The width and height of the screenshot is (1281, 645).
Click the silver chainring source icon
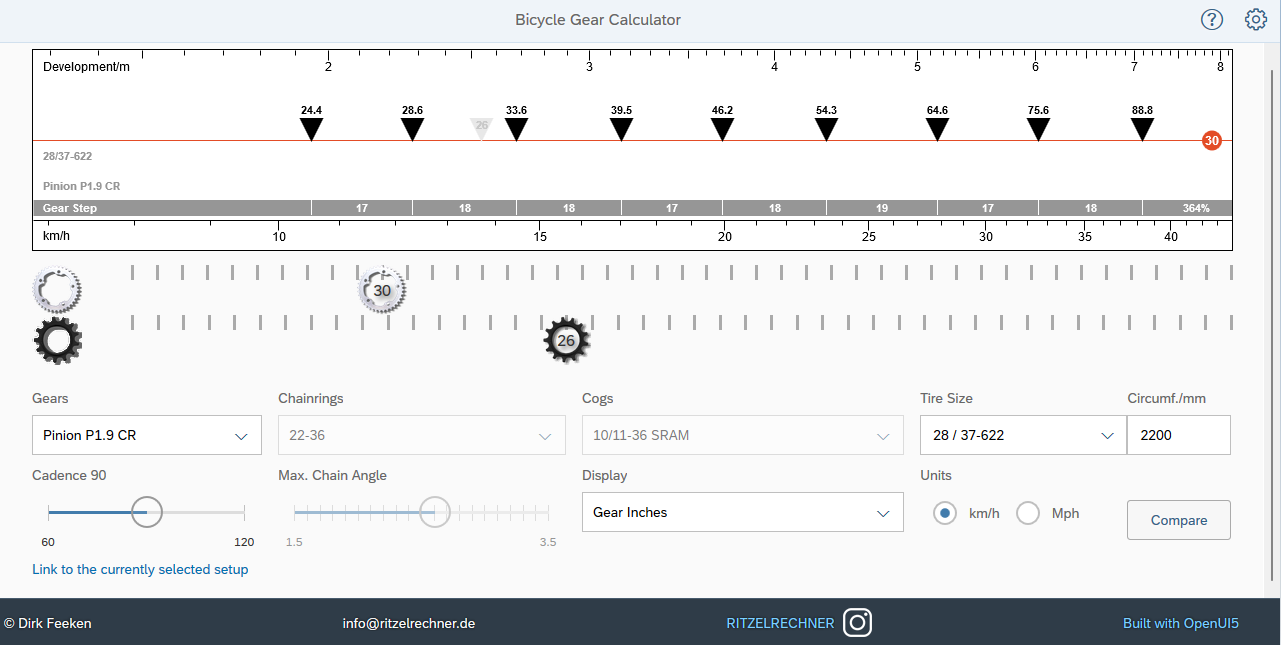(57, 290)
